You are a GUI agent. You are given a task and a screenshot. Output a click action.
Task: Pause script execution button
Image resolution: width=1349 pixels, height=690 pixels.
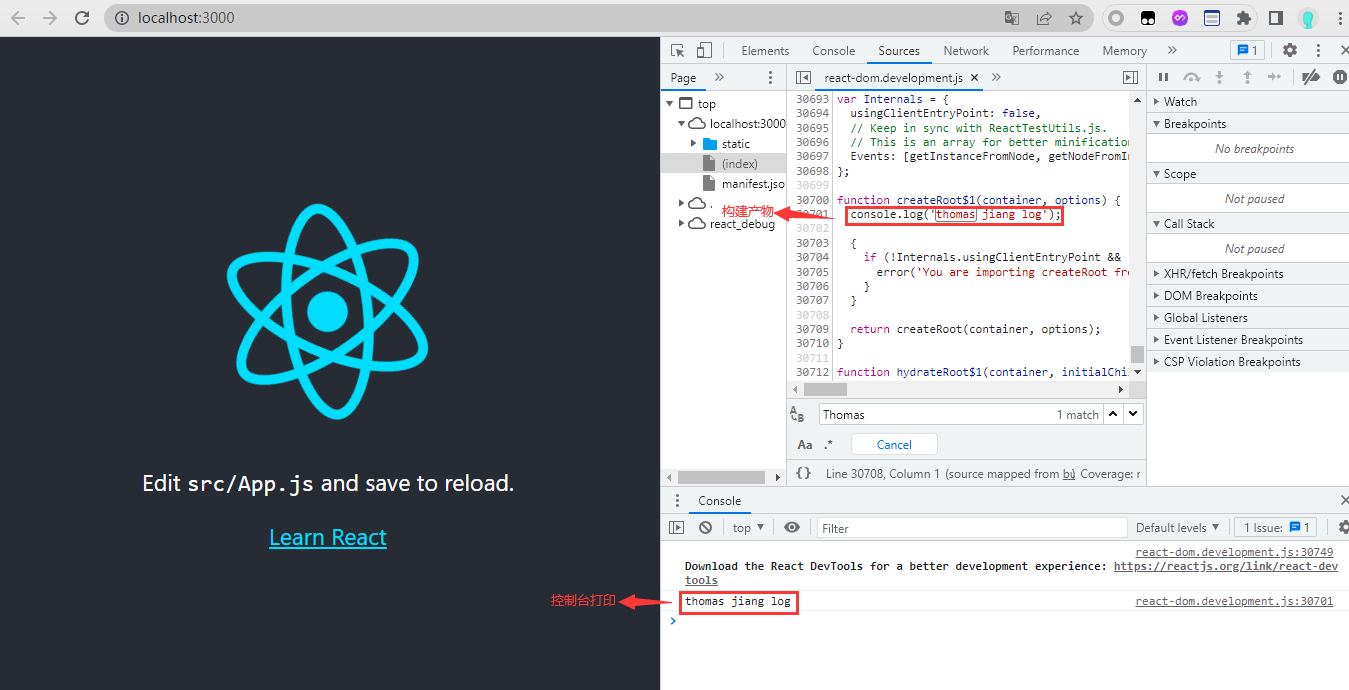(1163, 77)
